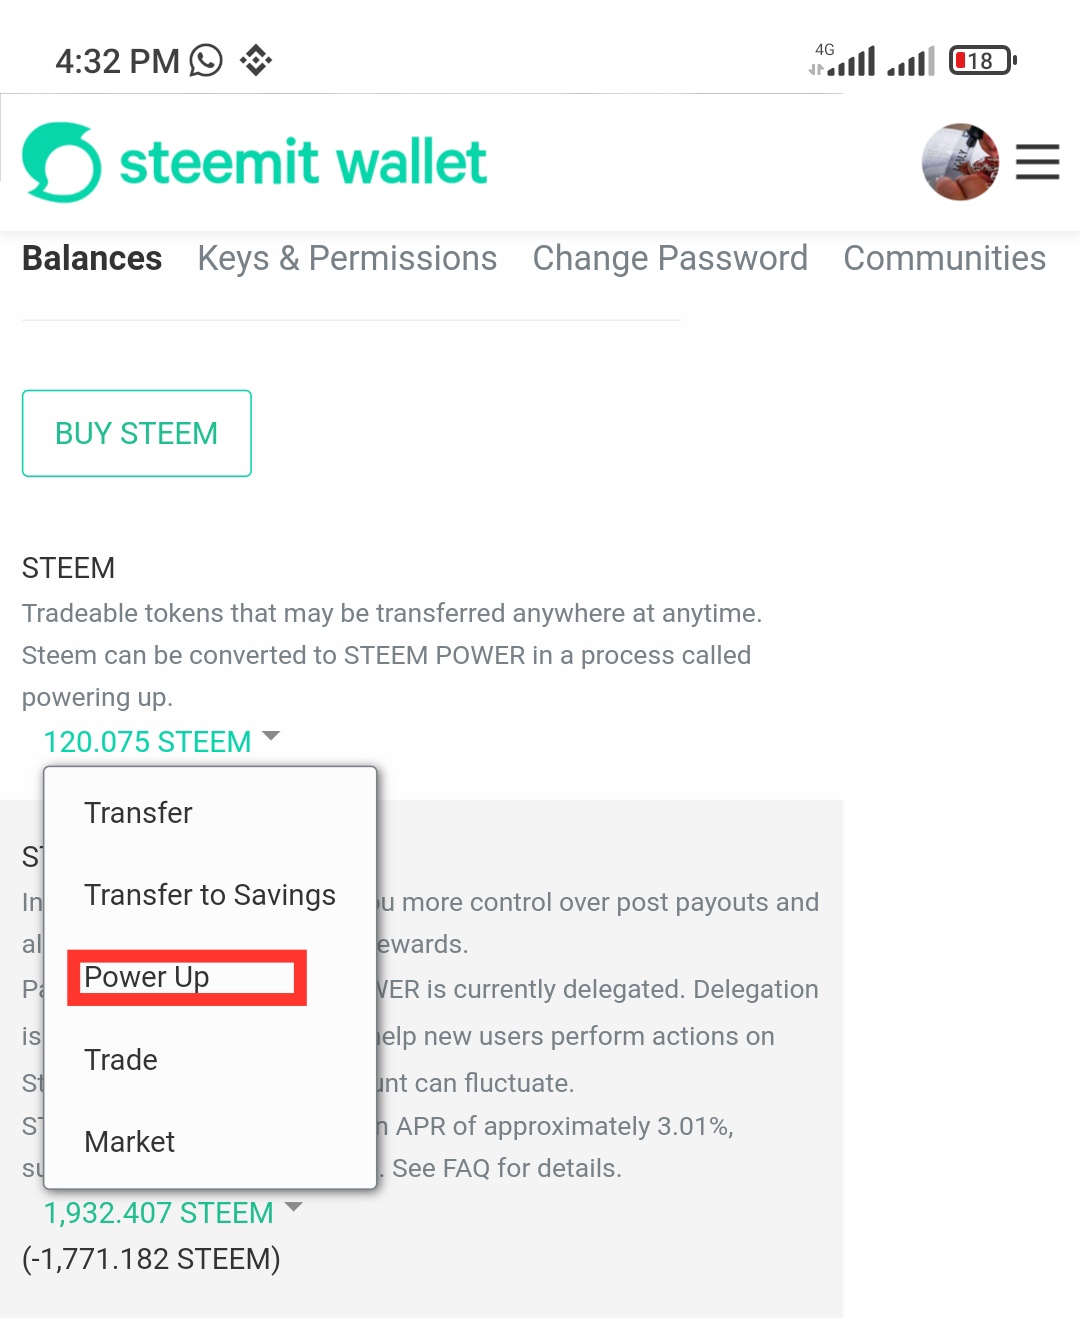Switch to Keys & Permissions tab

coord(347,258)
